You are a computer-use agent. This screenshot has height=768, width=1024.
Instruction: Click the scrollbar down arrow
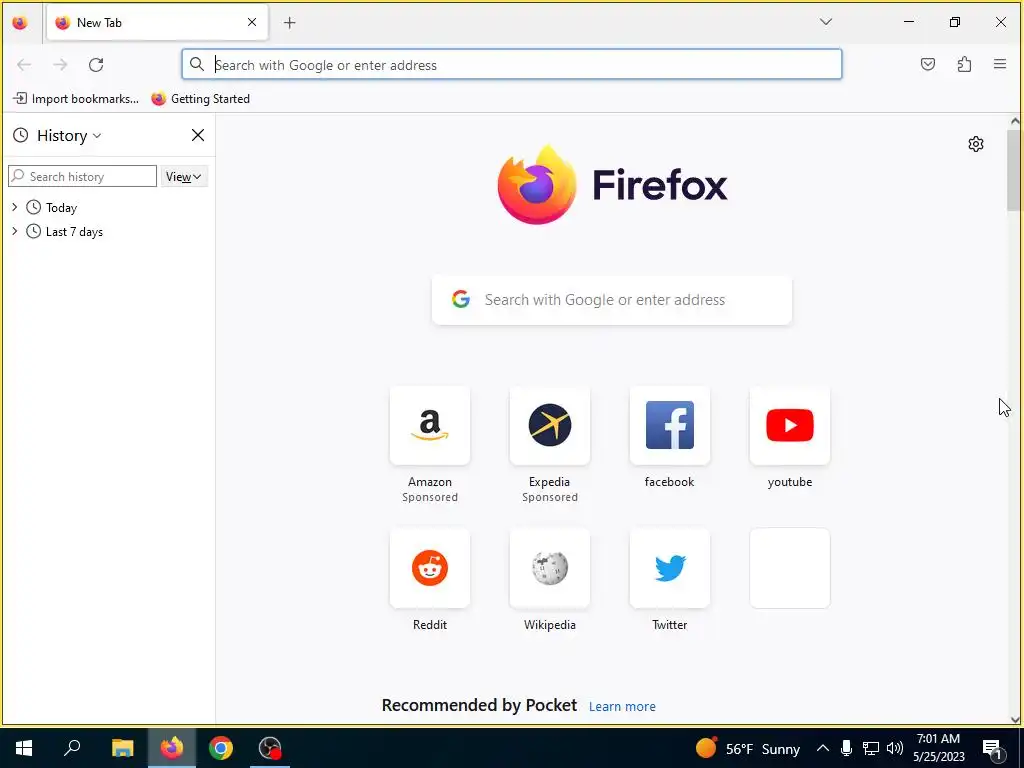[1014, 719]
